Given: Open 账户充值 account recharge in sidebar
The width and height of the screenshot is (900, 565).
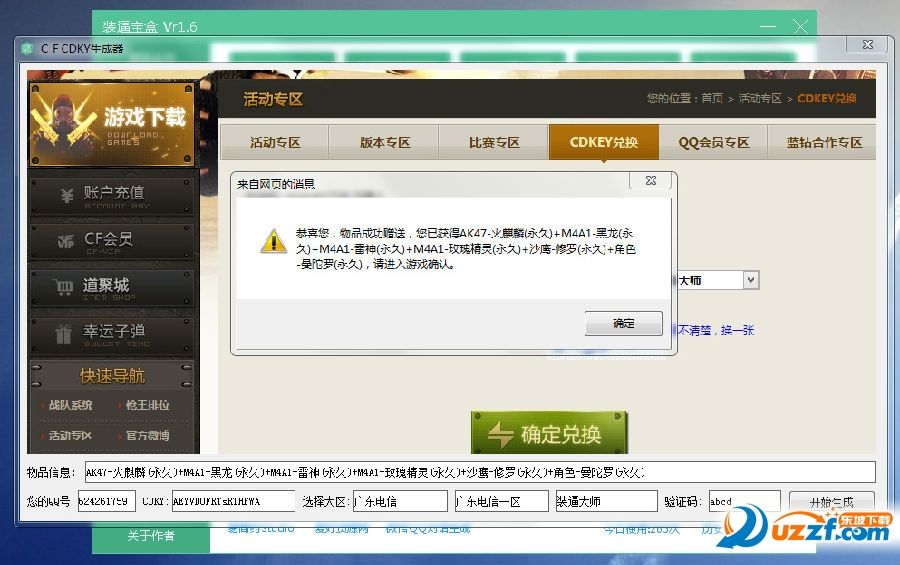Looking at the screenshot, I should (x=112, y=196).
